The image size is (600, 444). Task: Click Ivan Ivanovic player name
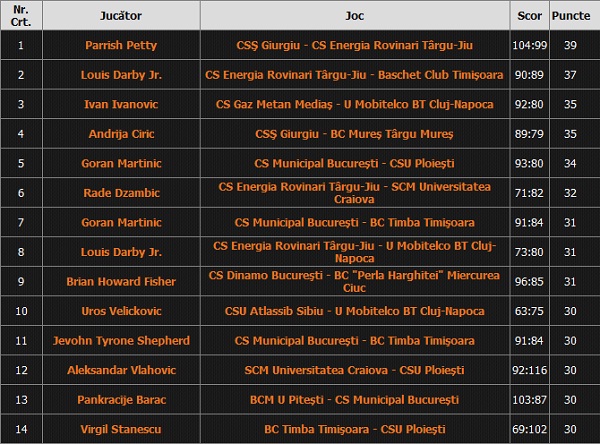click(x=121, y=102)
